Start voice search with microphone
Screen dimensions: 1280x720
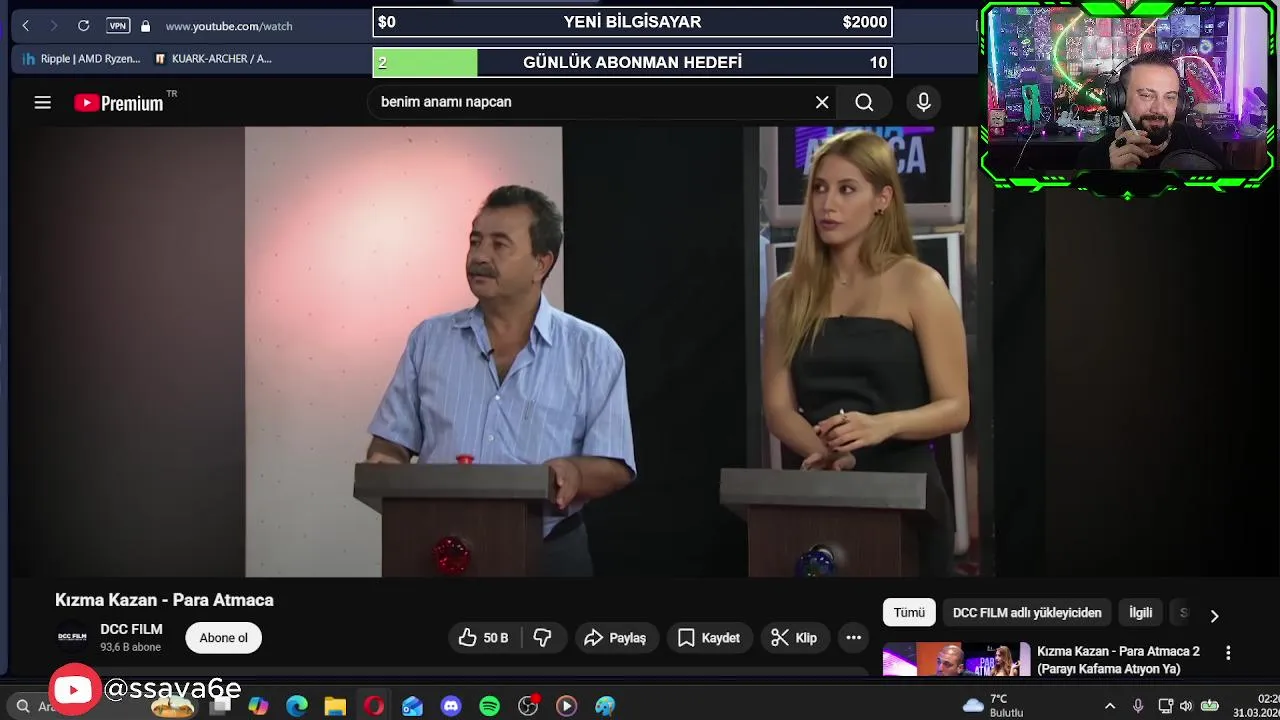click(923, 102)
